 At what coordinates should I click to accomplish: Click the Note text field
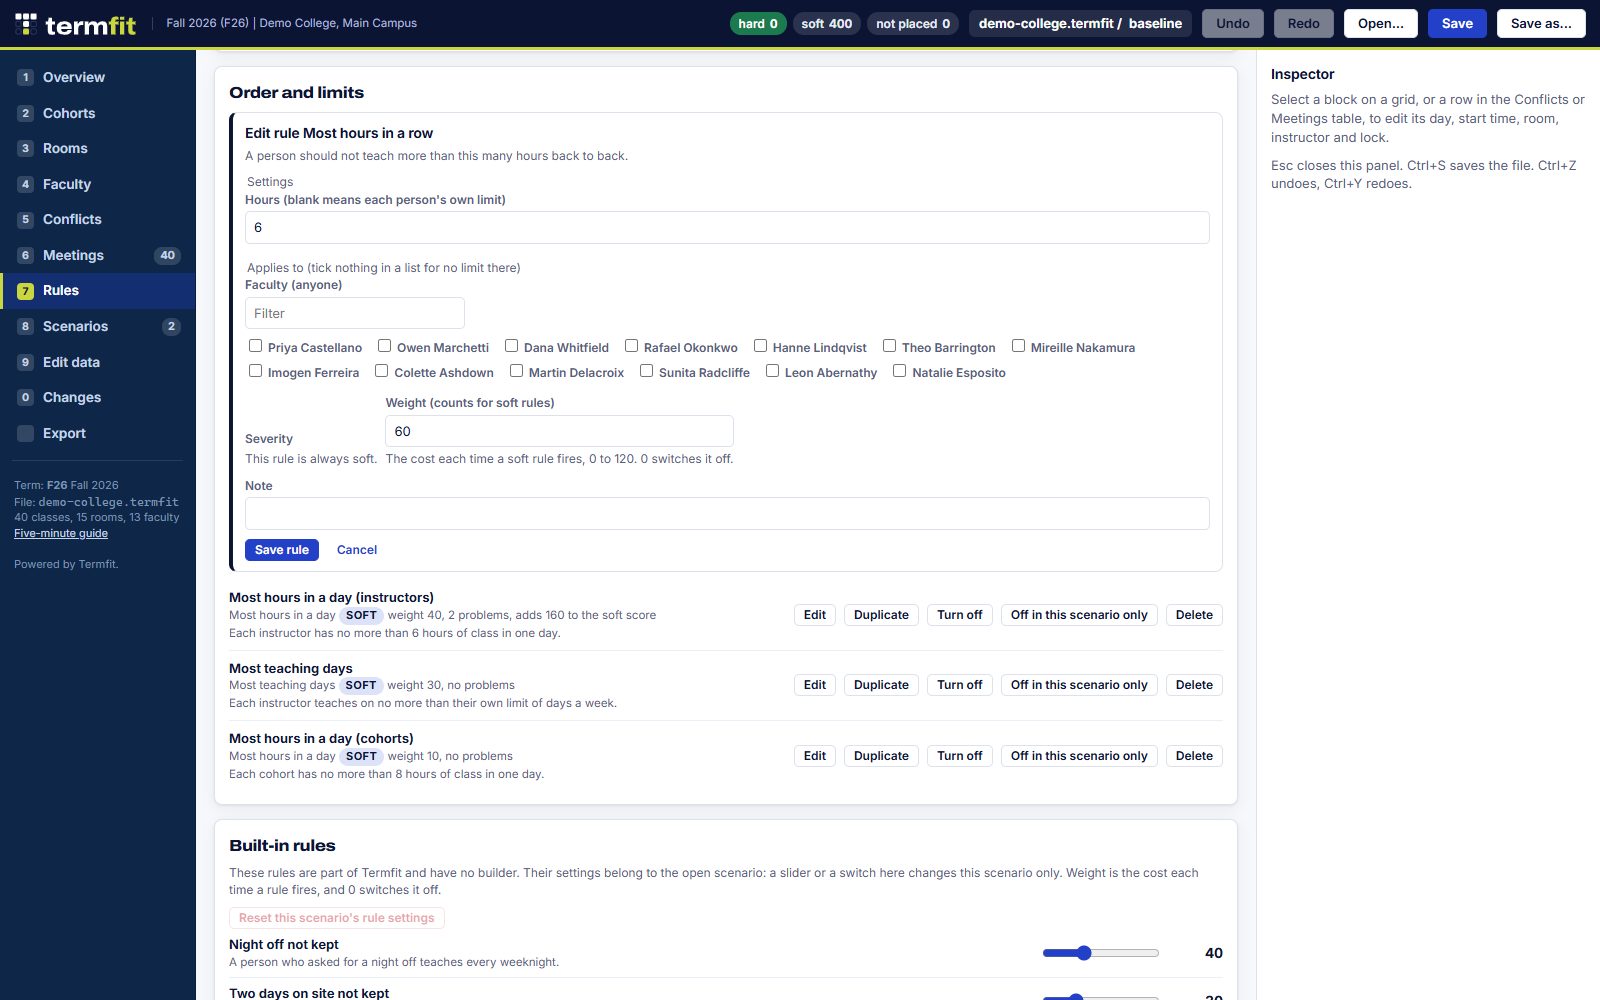(x=727, y=513)
